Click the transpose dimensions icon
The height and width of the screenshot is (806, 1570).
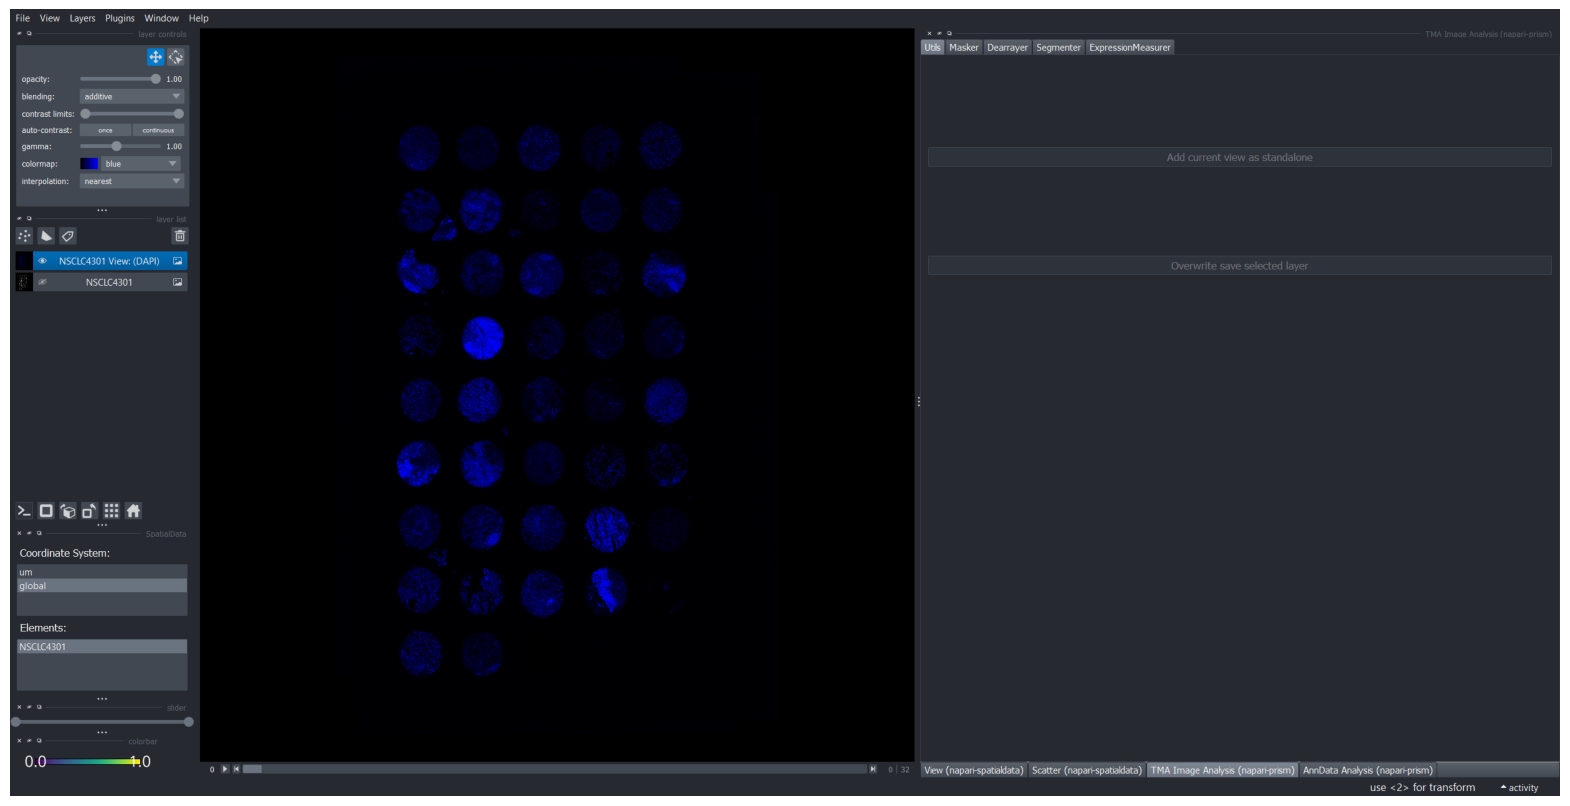point(89,511)
